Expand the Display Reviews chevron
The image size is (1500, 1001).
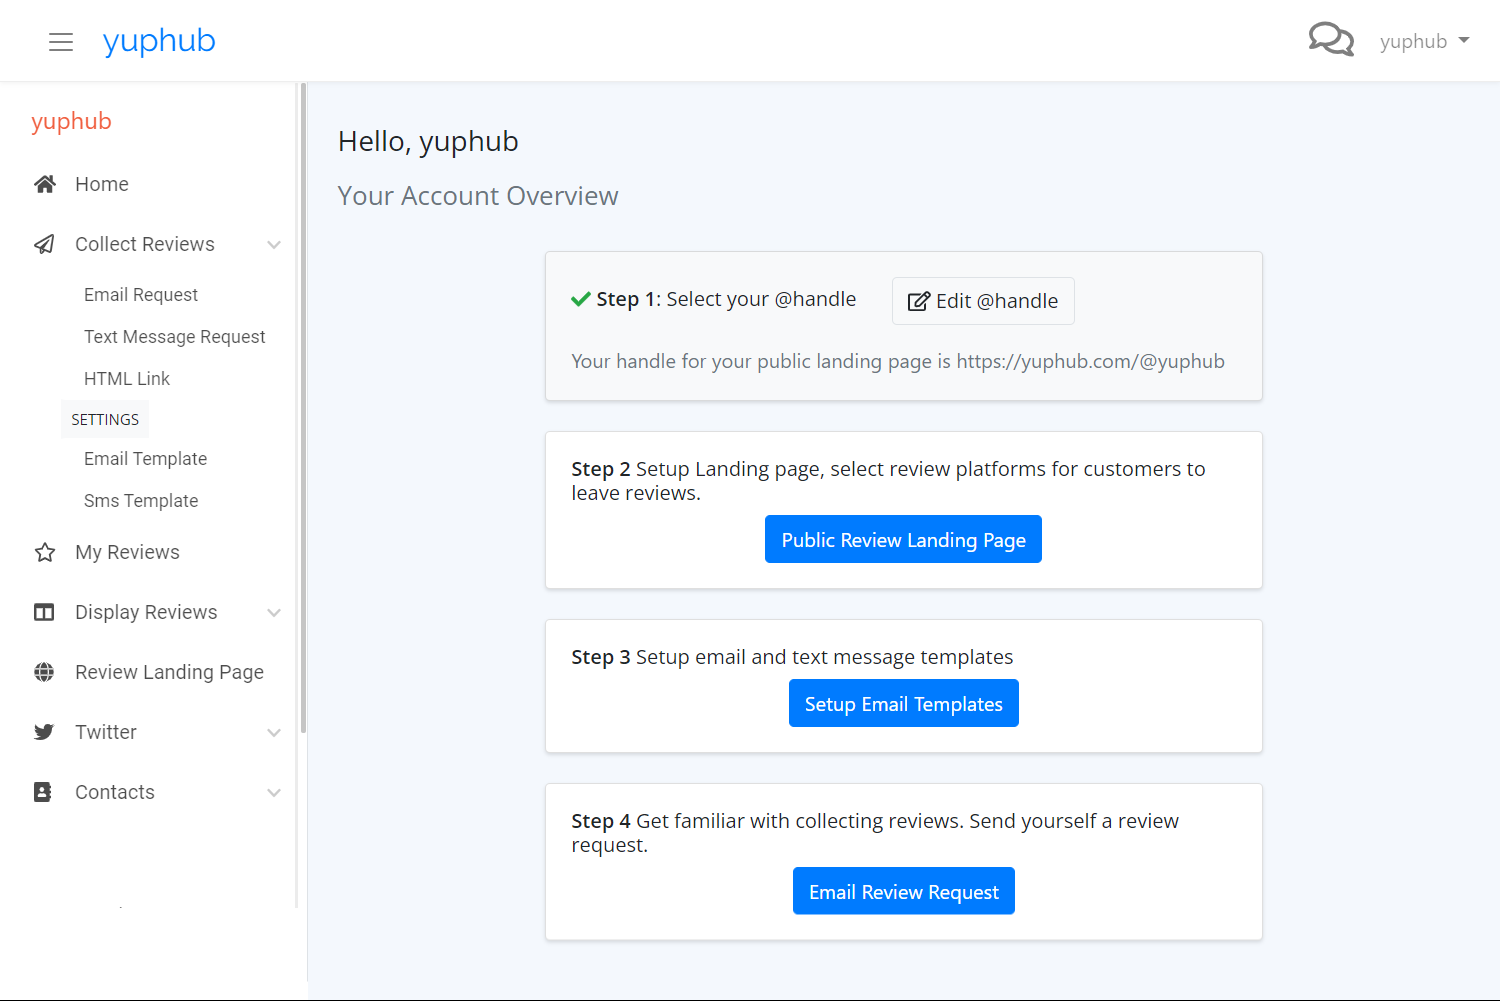tap(274, 613)
